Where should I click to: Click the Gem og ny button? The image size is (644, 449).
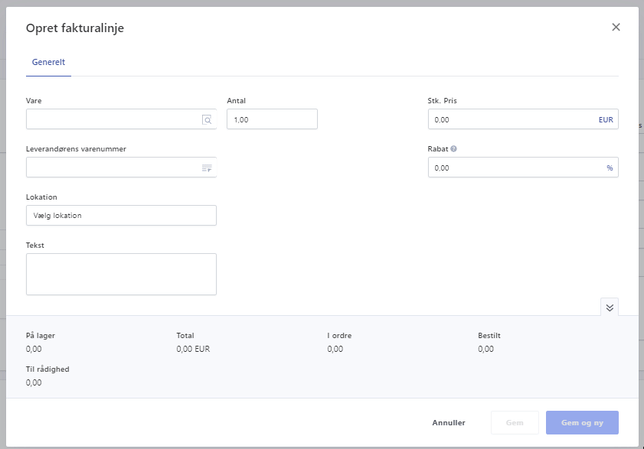(581, 422)
